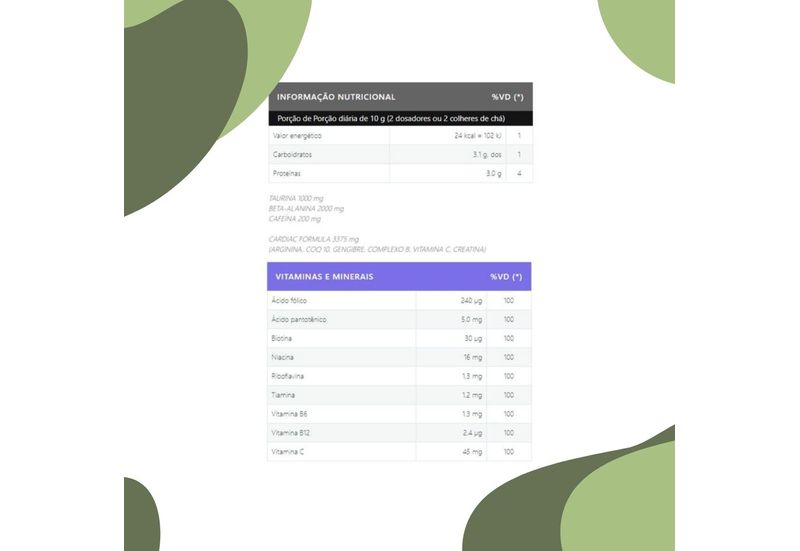Viewport: 800px width, 551px height.
Task: Click the VITAMINAS E MINERAIS purple header
Action: click(399, 277)
